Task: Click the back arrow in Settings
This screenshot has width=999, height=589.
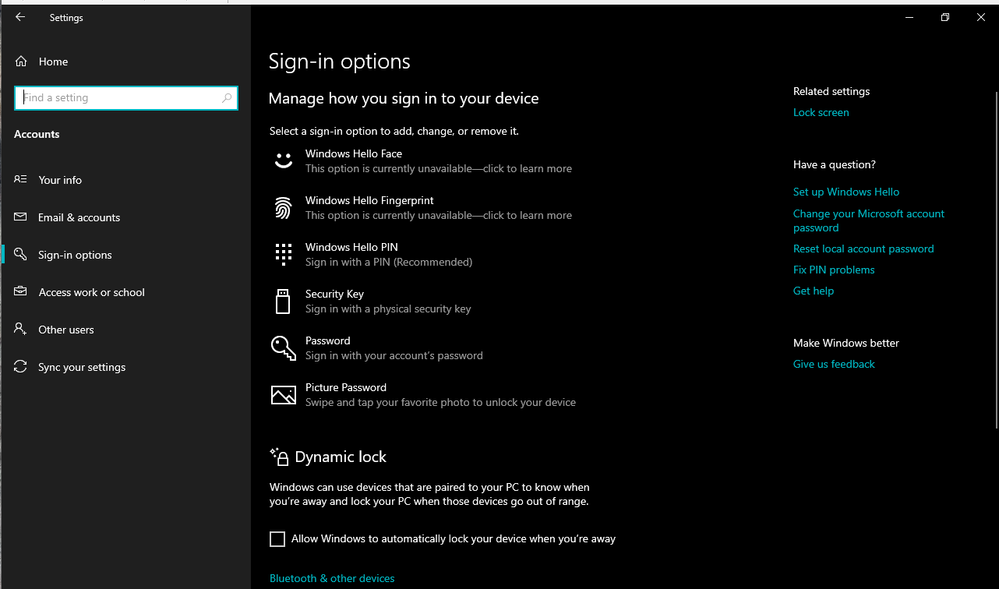Action: tap(20, 17)
